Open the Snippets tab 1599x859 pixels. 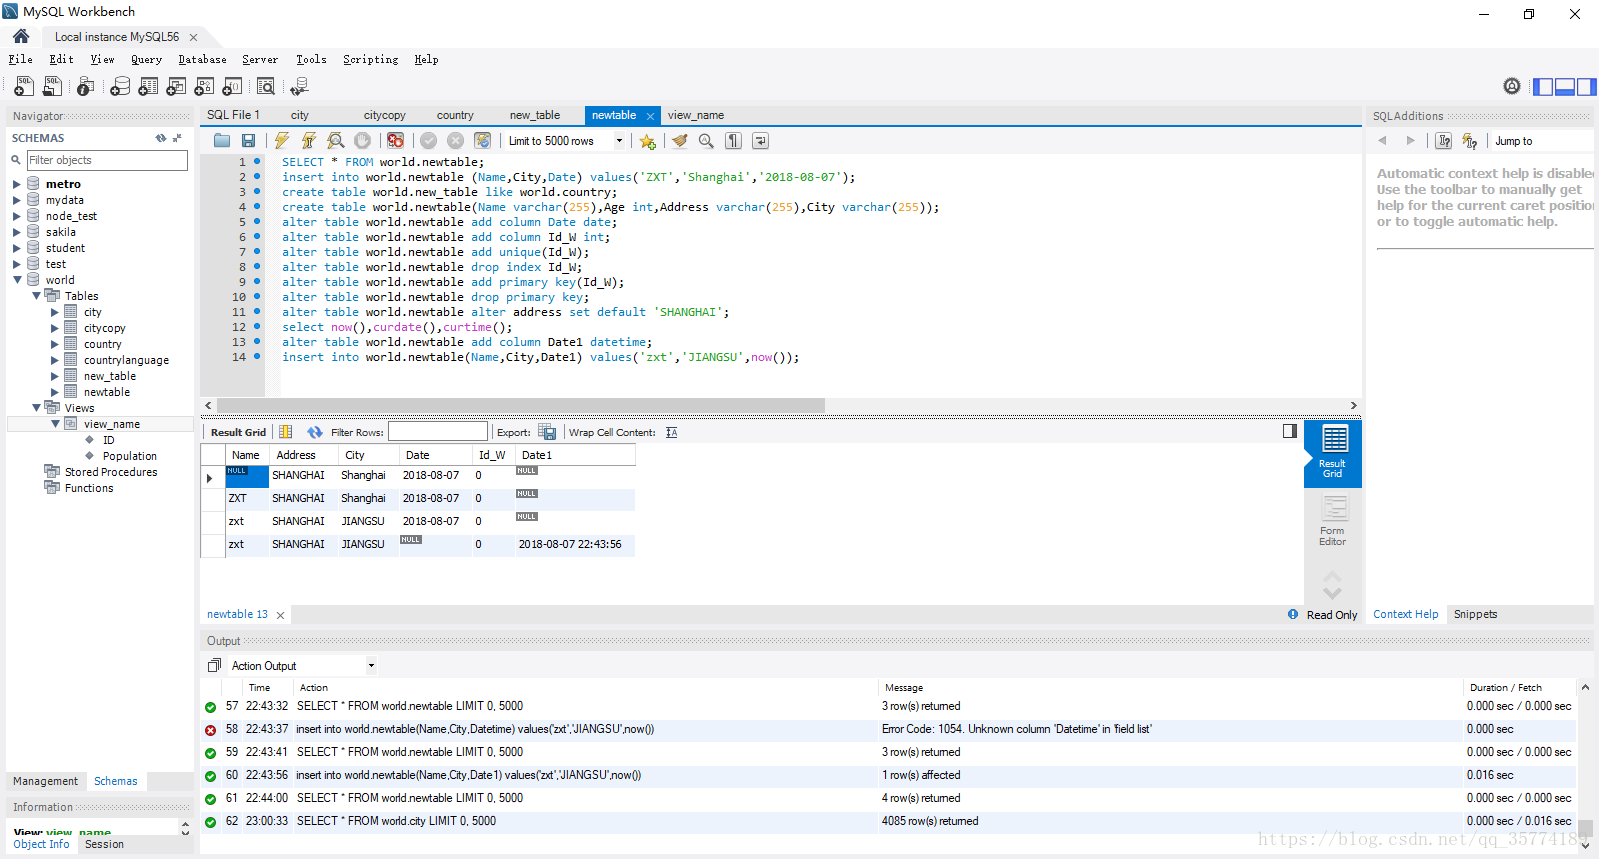pyautogui.click(x=1476, y=614)
